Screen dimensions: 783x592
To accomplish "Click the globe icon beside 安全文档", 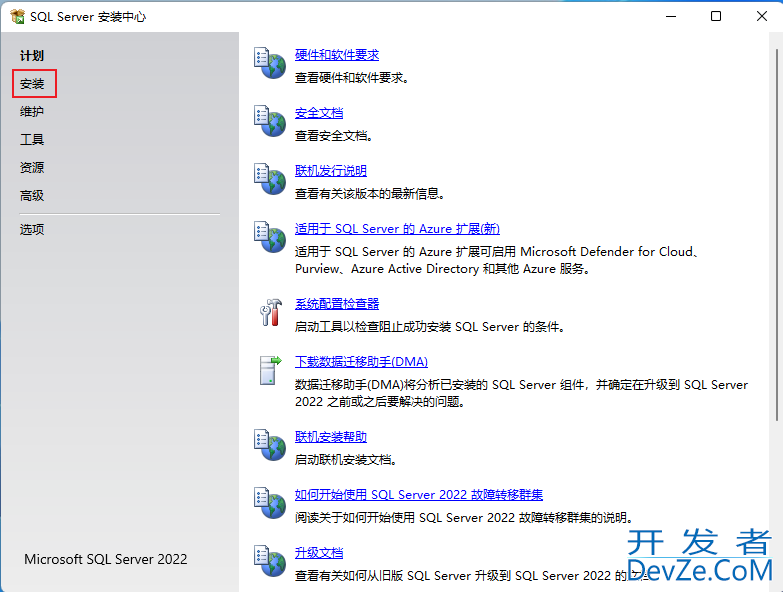I will coord(270,121).
